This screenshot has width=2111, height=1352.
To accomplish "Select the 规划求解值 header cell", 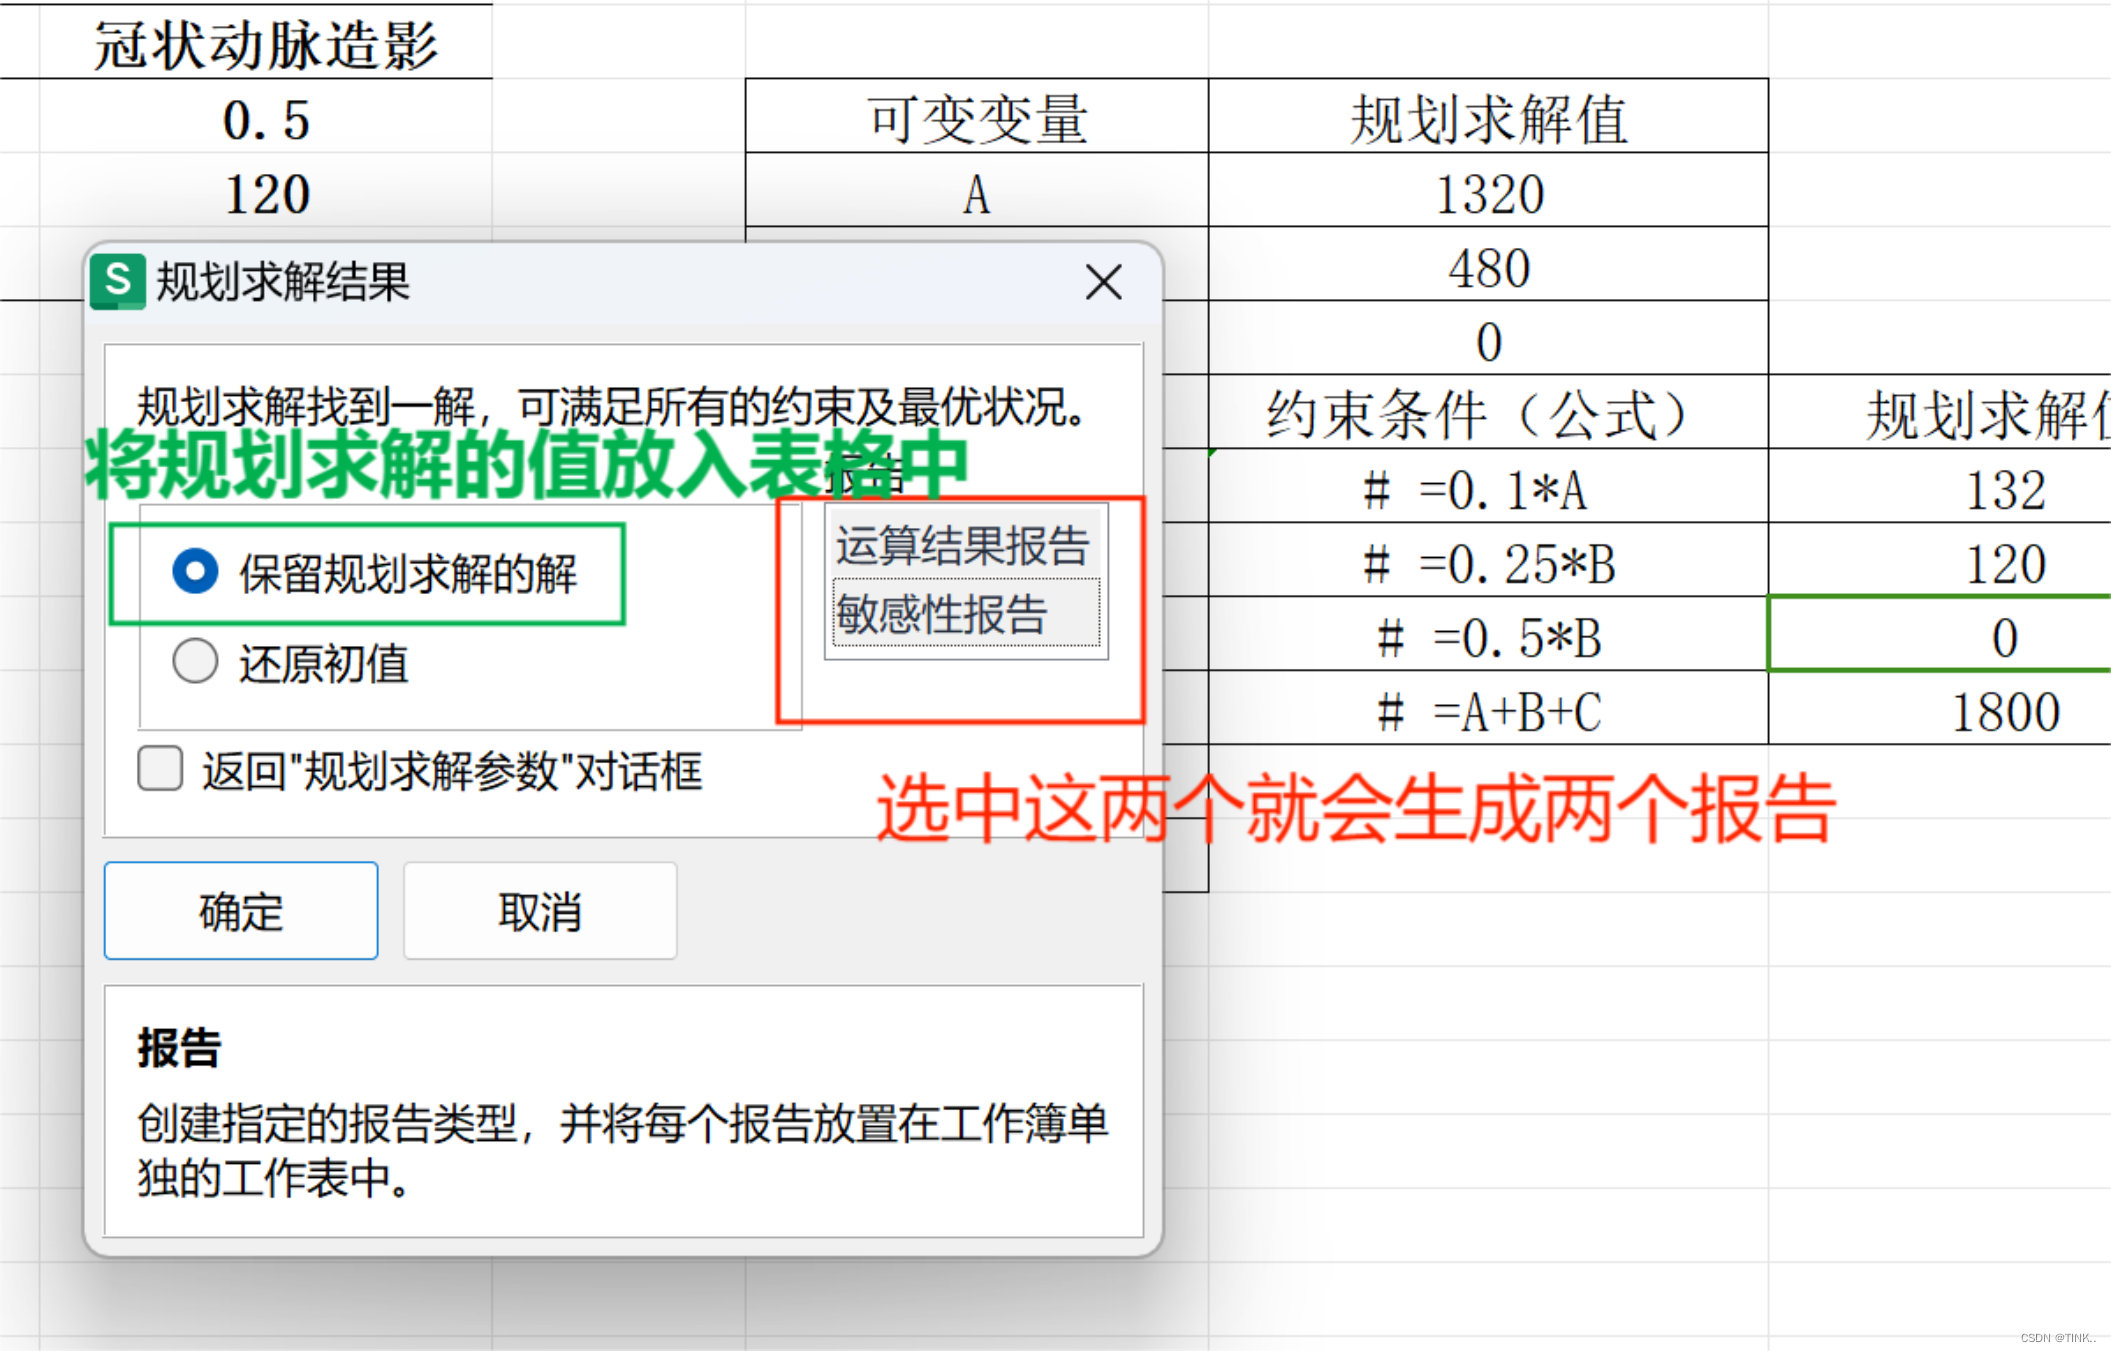I will click(x=1488, y=118).
